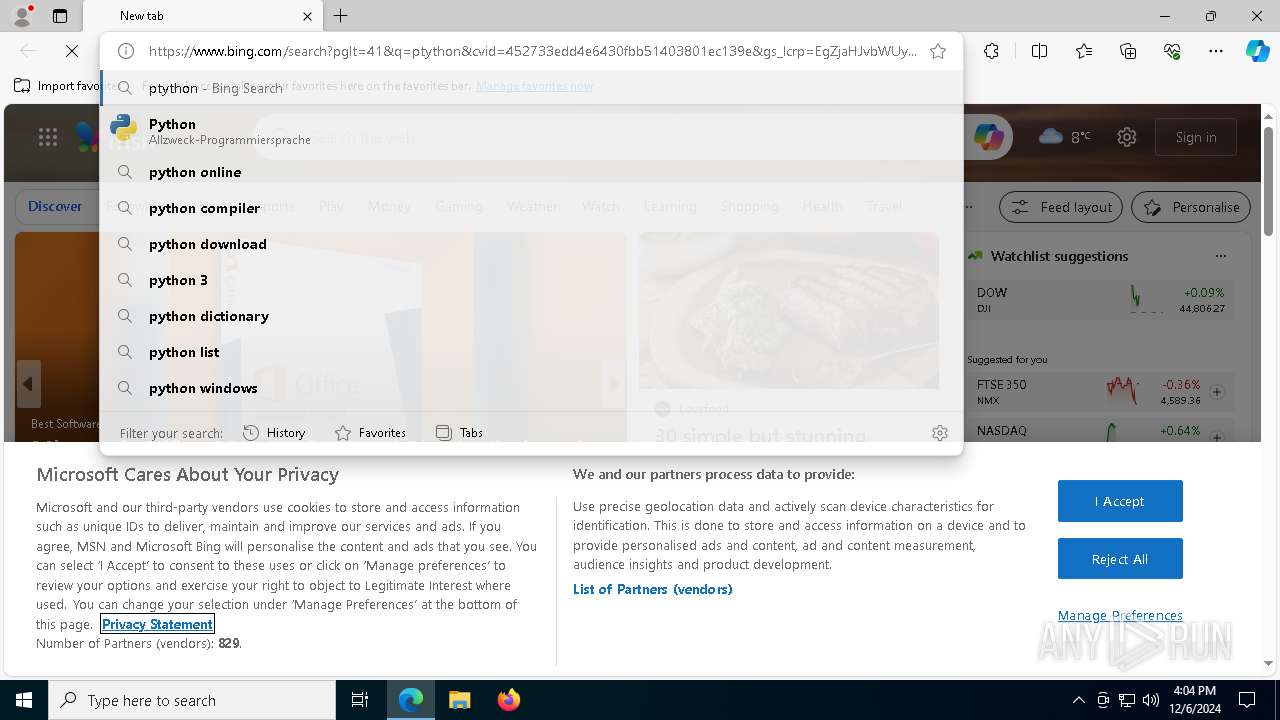Click the Personalise button
The image size is (1280, 720).
[1191, 207]
